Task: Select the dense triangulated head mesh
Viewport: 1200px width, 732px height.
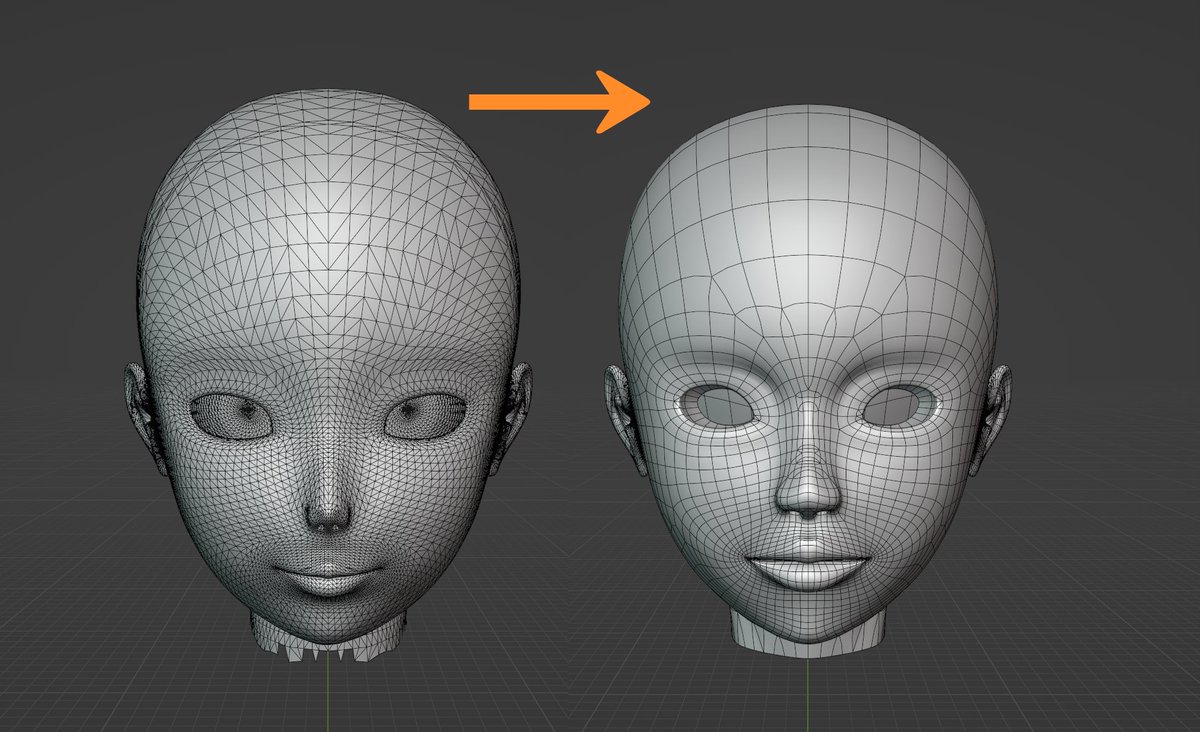Action: pos(328,375)
